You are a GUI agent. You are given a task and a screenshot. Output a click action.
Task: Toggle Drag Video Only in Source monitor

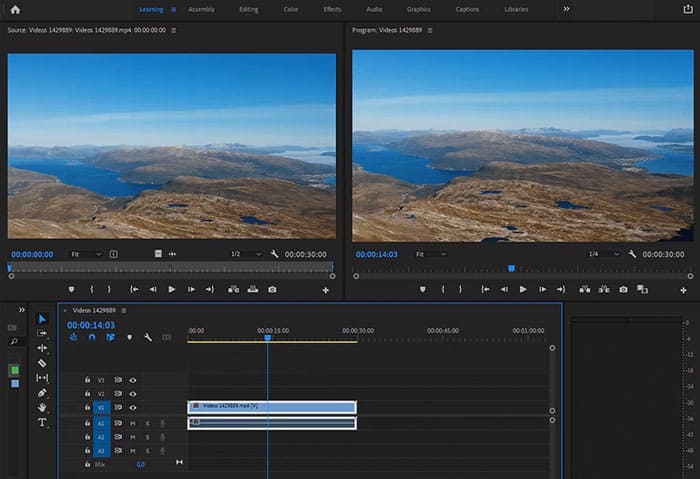pyautogui.click(x=158, y=254)
